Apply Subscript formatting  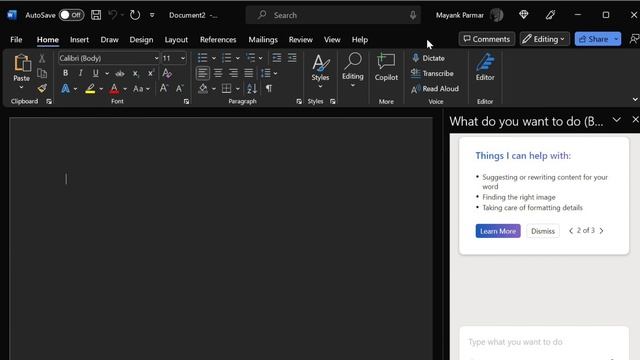coord(135,73)
